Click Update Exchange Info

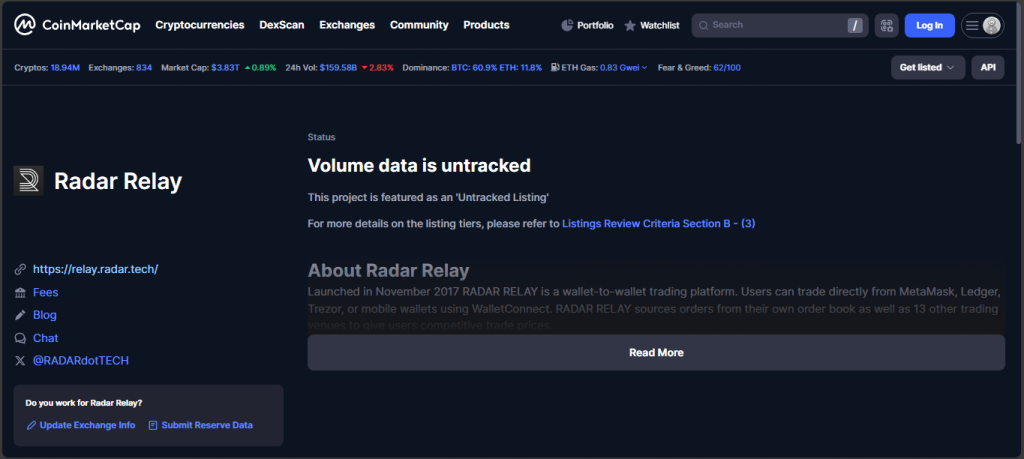tap(81, 425)
